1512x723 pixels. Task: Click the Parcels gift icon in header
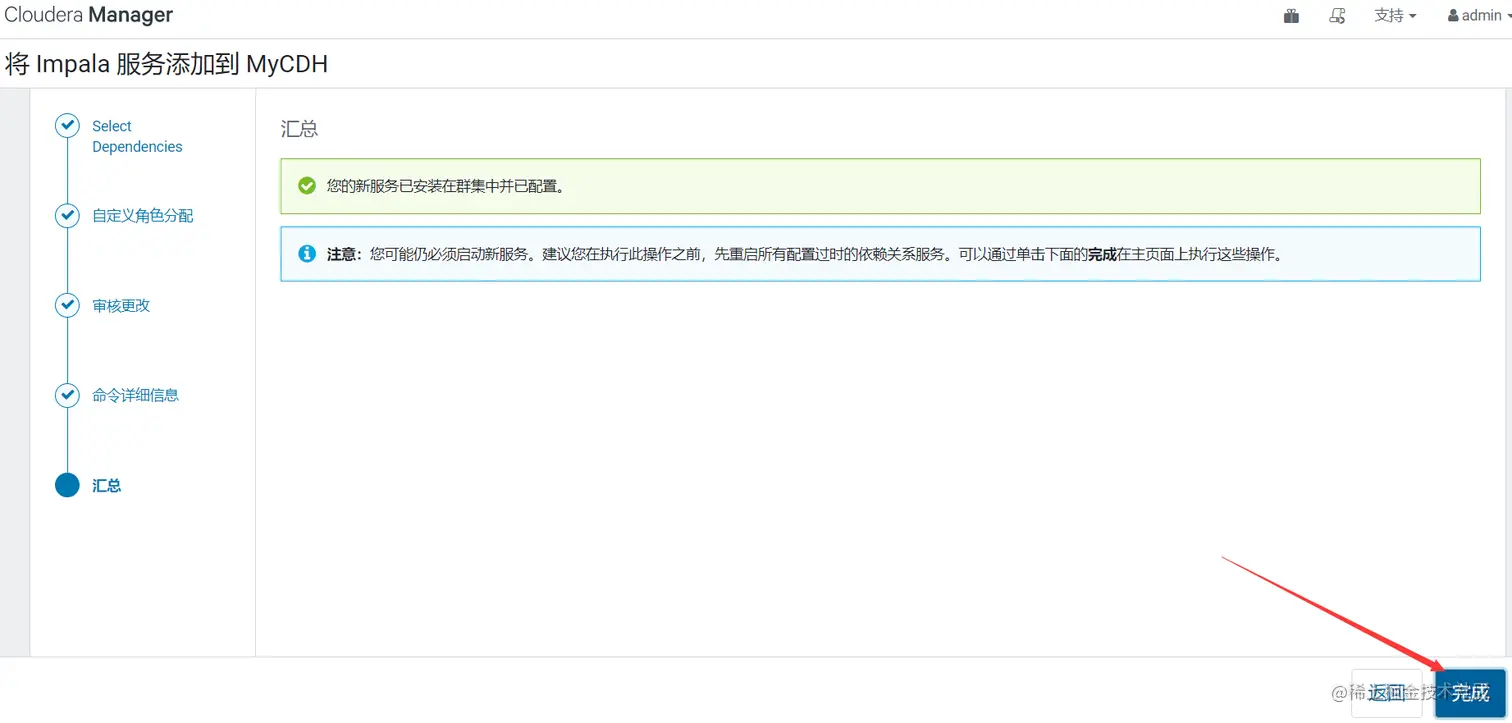[x=1290, y=15]
